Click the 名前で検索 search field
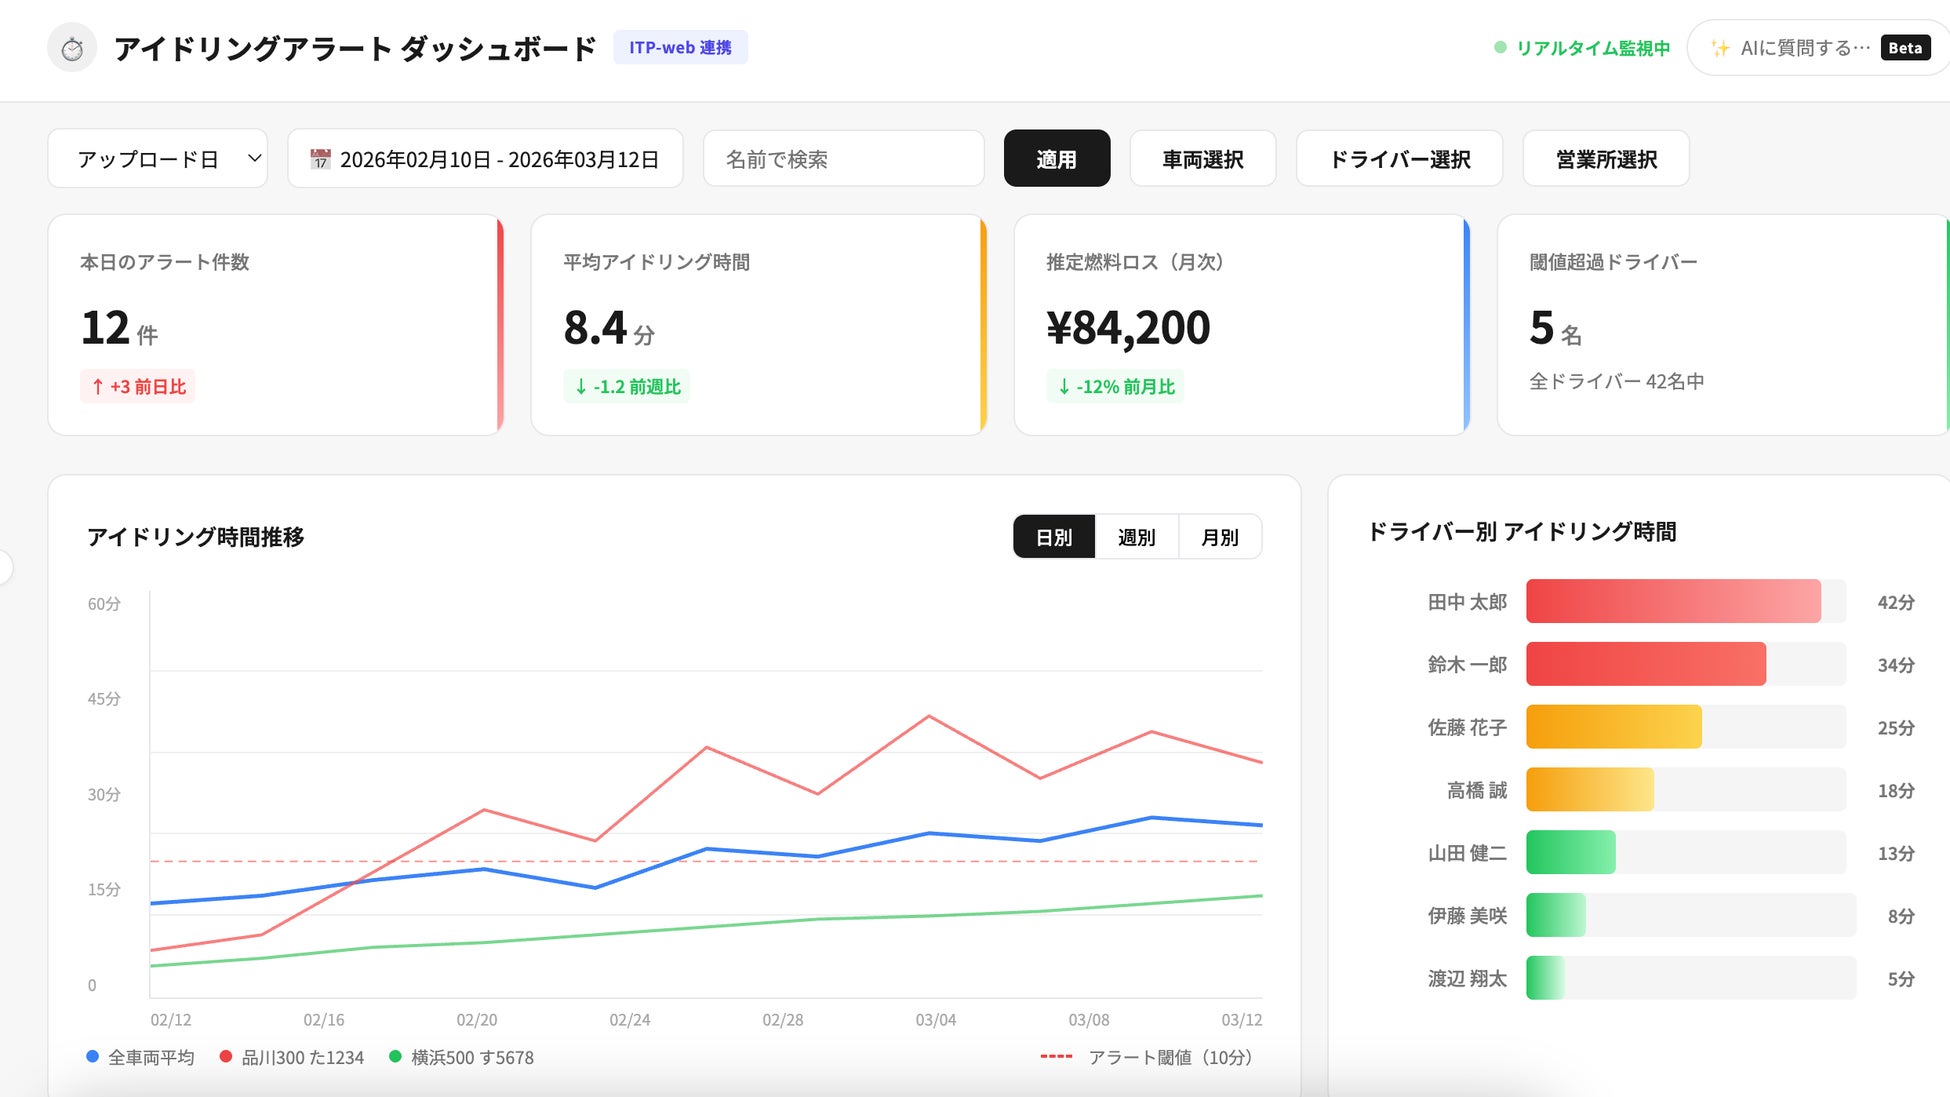Screen dimensions: 1950x1097 pyautogui.click(x=843, y=159)
